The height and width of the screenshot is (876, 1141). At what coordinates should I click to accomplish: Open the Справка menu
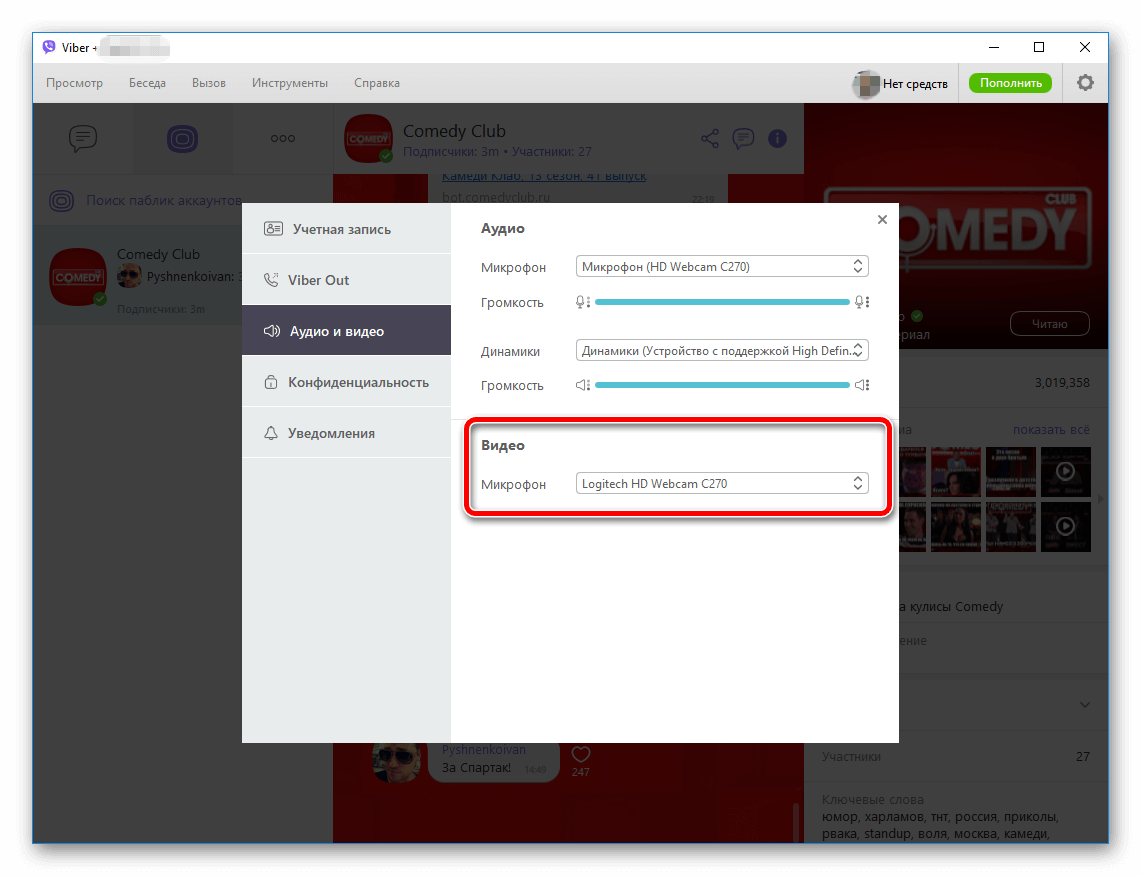[x=377, y=83]
